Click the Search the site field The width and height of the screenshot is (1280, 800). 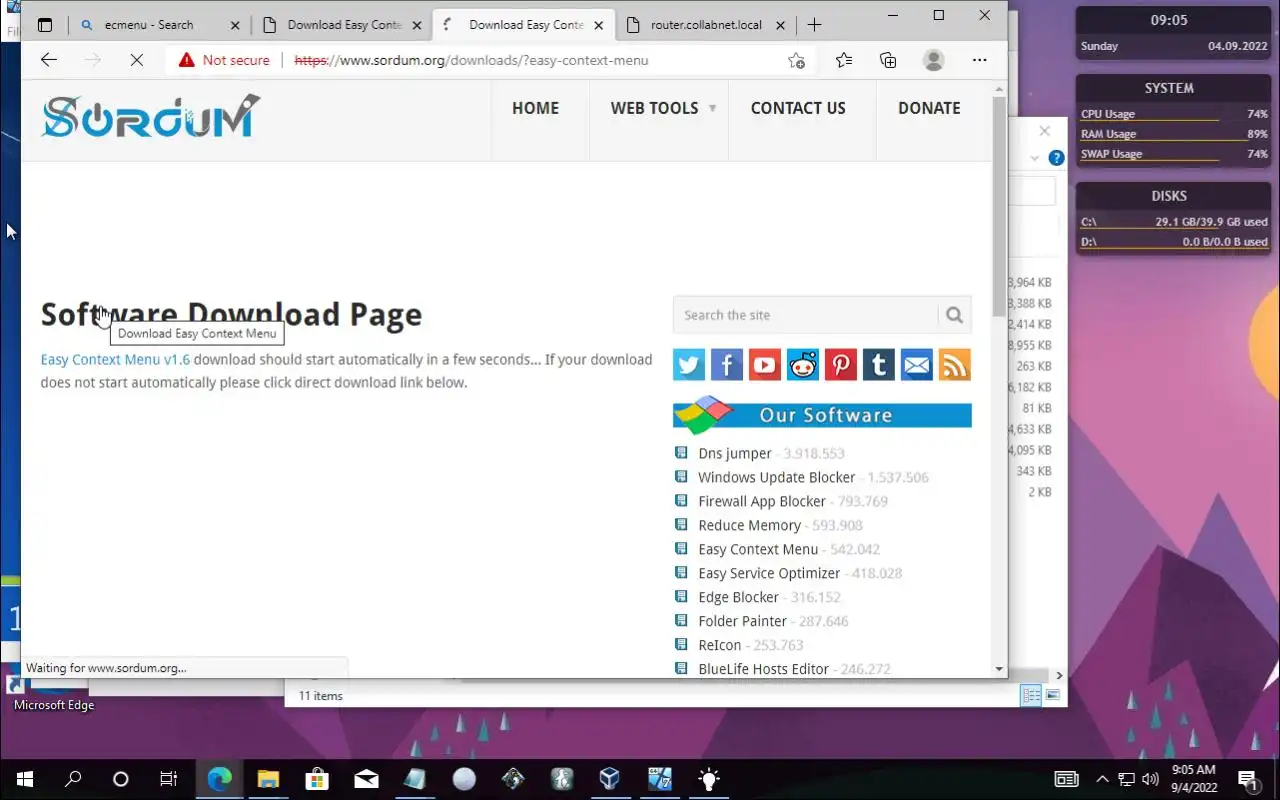(x=806, y=315)
